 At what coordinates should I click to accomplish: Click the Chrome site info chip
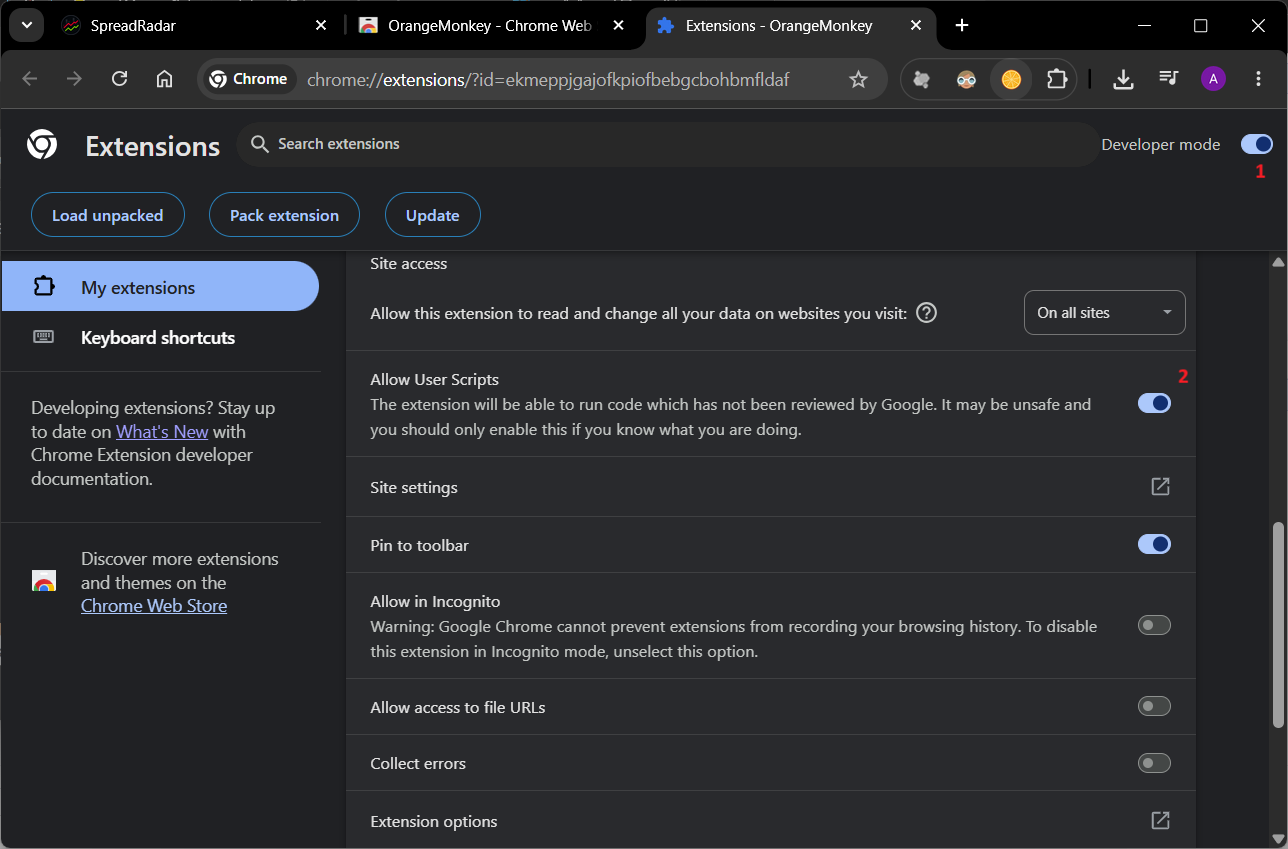248,79
